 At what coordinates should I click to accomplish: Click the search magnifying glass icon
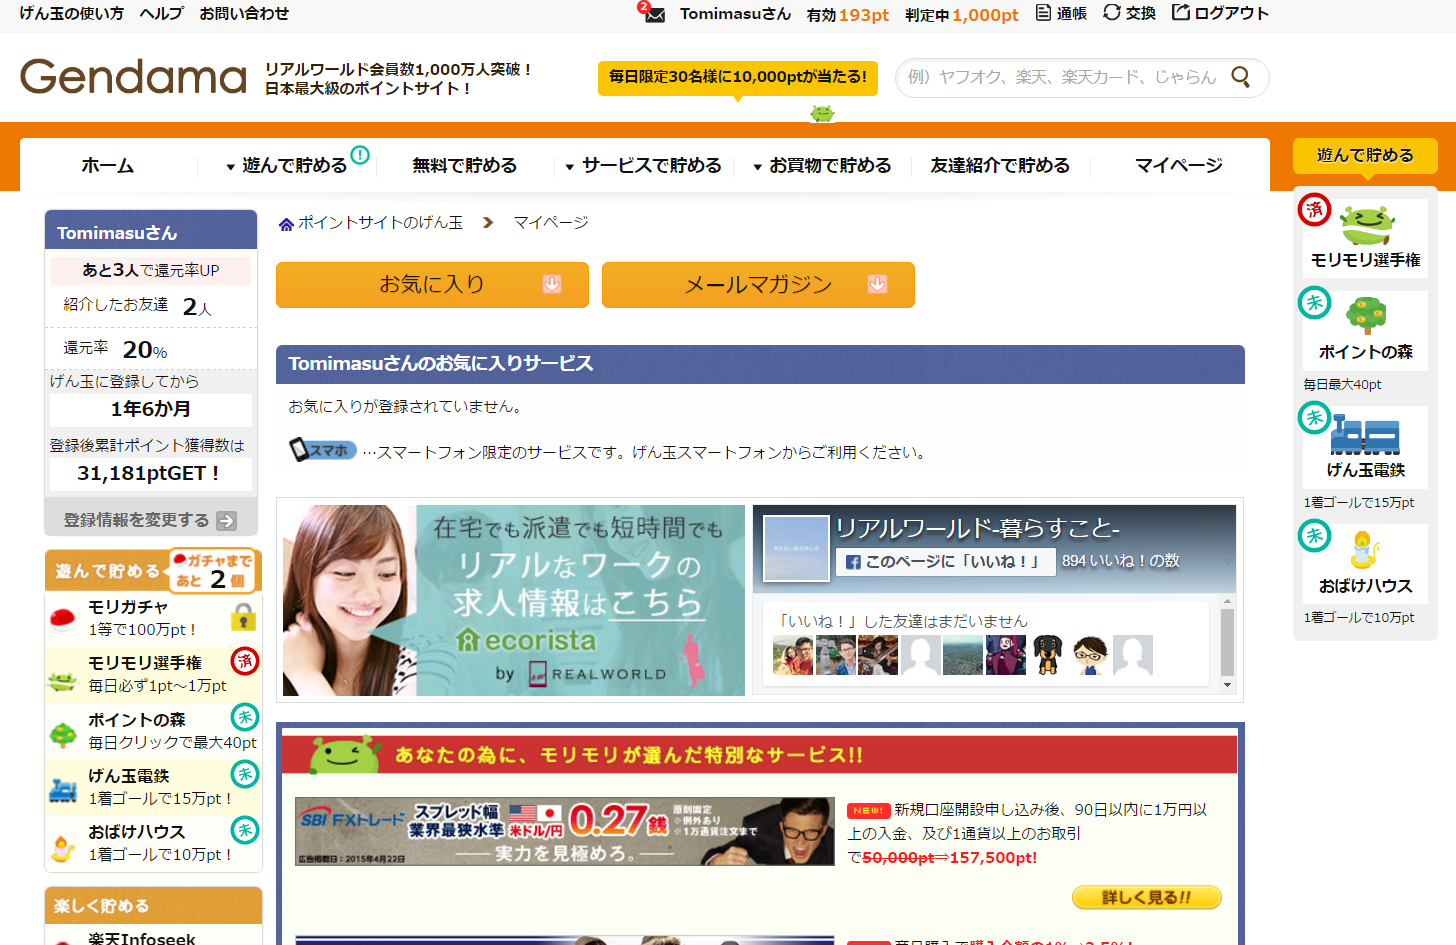(x=1240, y=77)
